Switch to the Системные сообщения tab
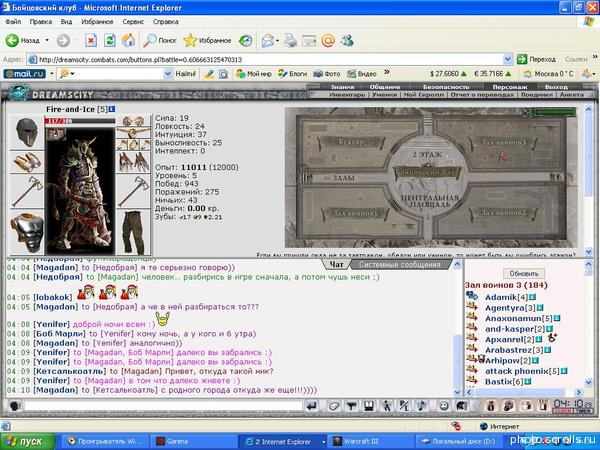600x450 pixels. tap(399, 264)
